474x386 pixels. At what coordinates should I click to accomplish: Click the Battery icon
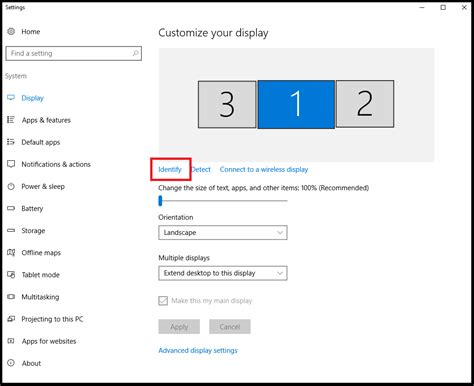point(11,208)
